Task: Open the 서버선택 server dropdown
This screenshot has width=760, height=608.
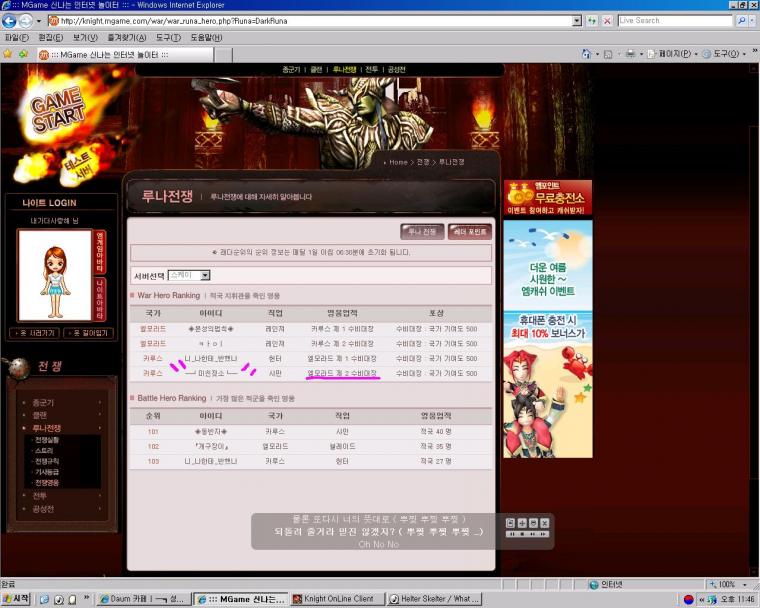Action: click(x=189, y=275)
